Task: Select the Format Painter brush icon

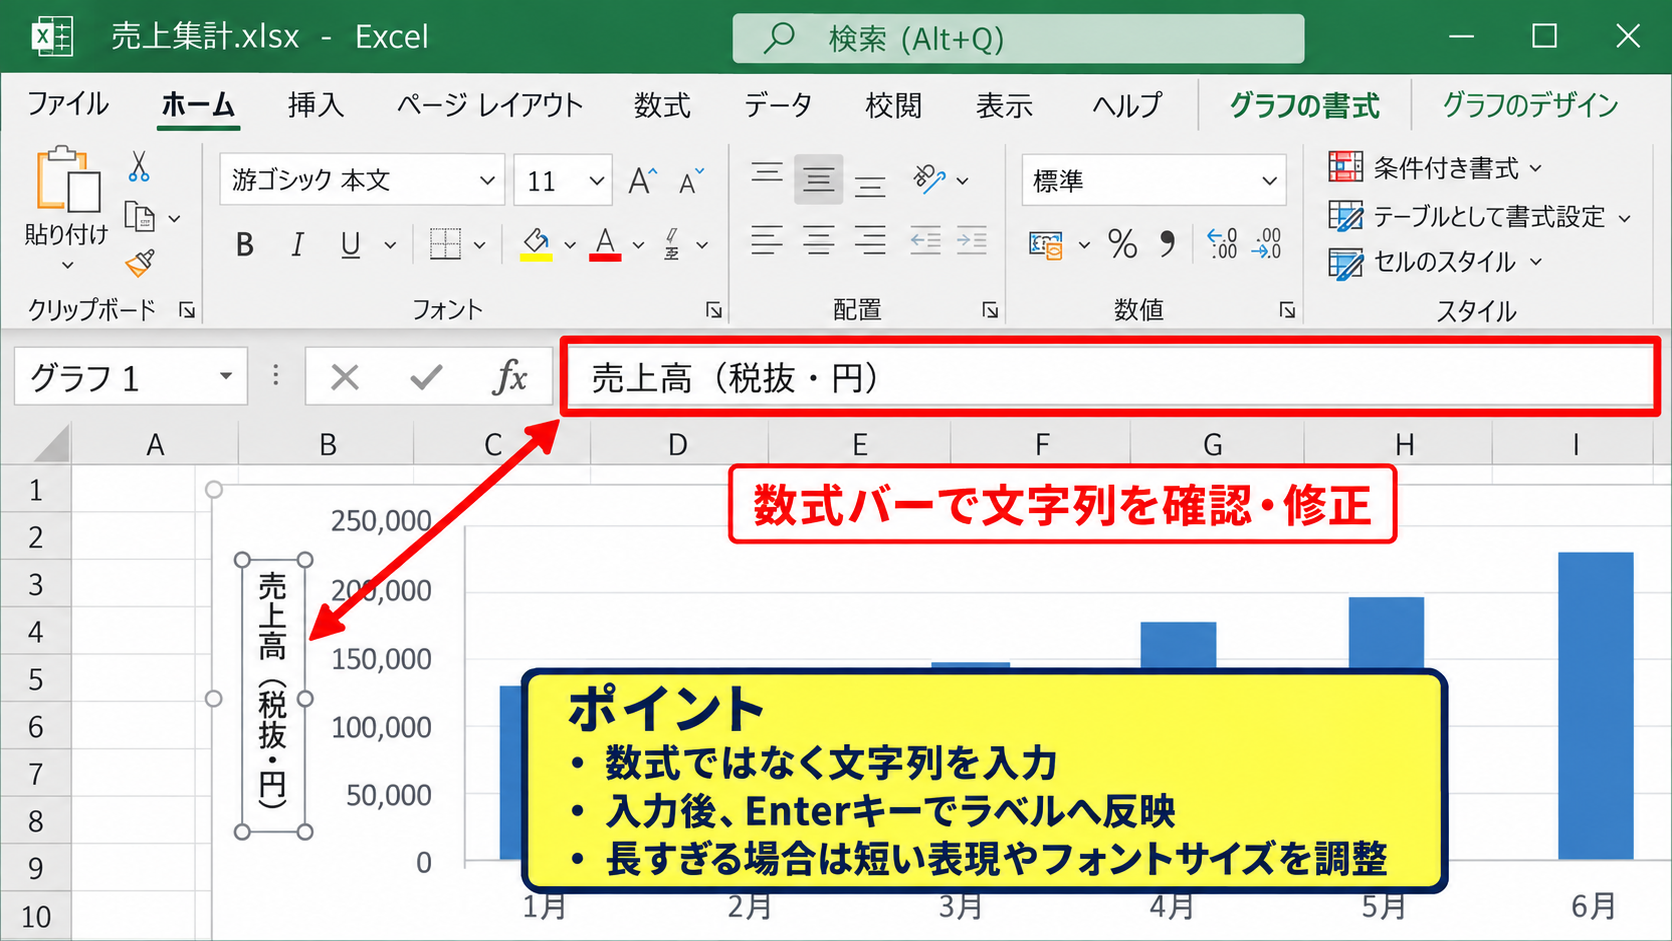Action: point(140,263)
